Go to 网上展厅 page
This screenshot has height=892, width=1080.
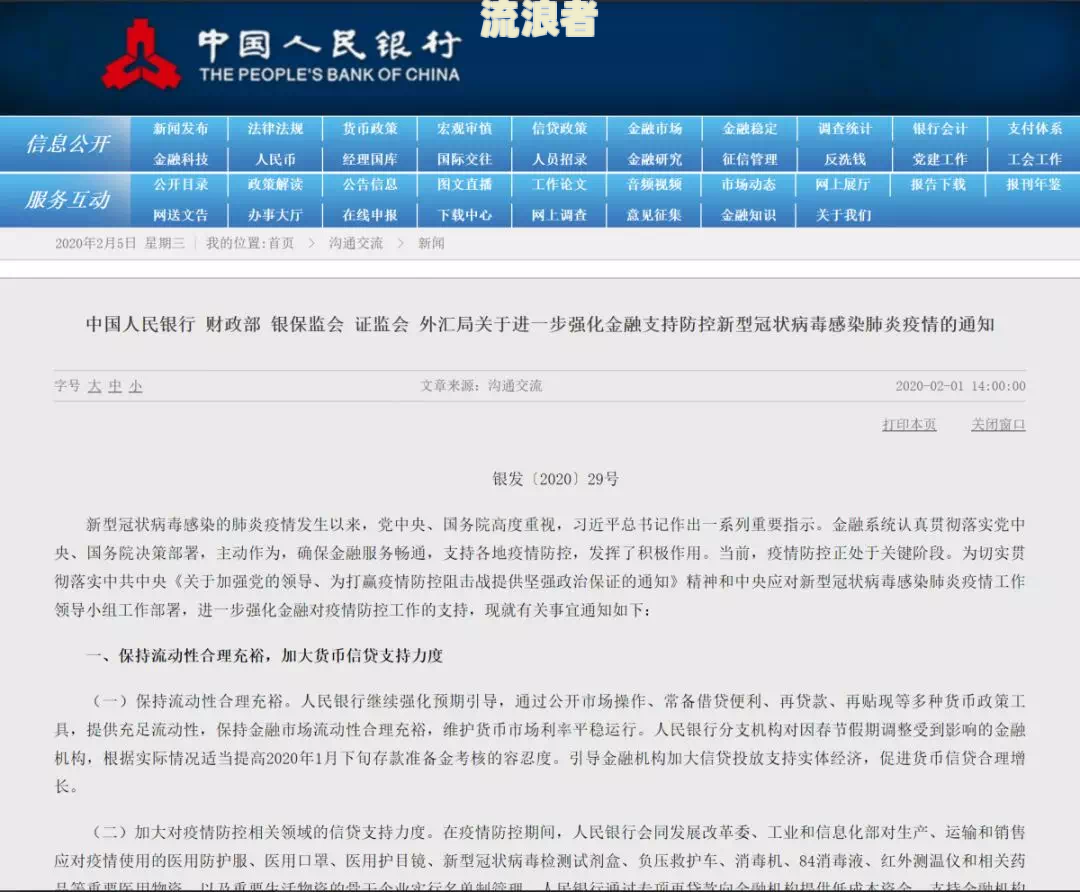(843, 185)
